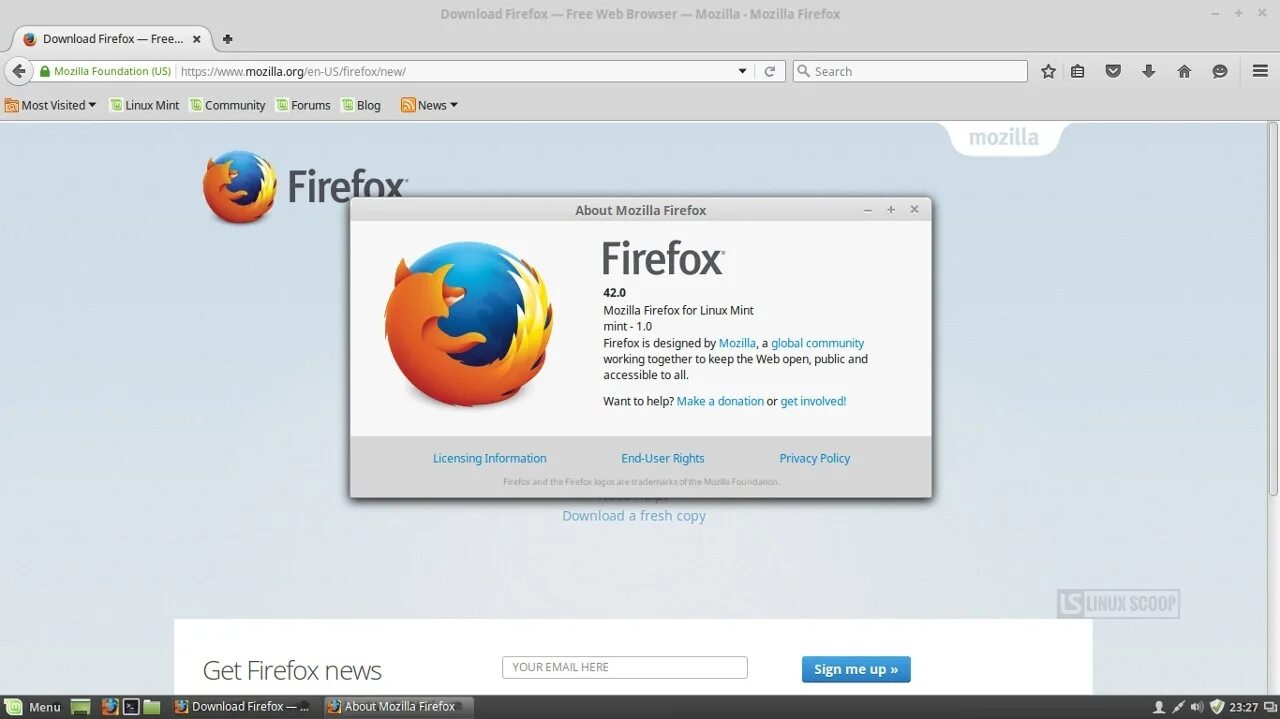Open a new tab with plus button
Screen dimensions: 1280x719
coord(227,39)
